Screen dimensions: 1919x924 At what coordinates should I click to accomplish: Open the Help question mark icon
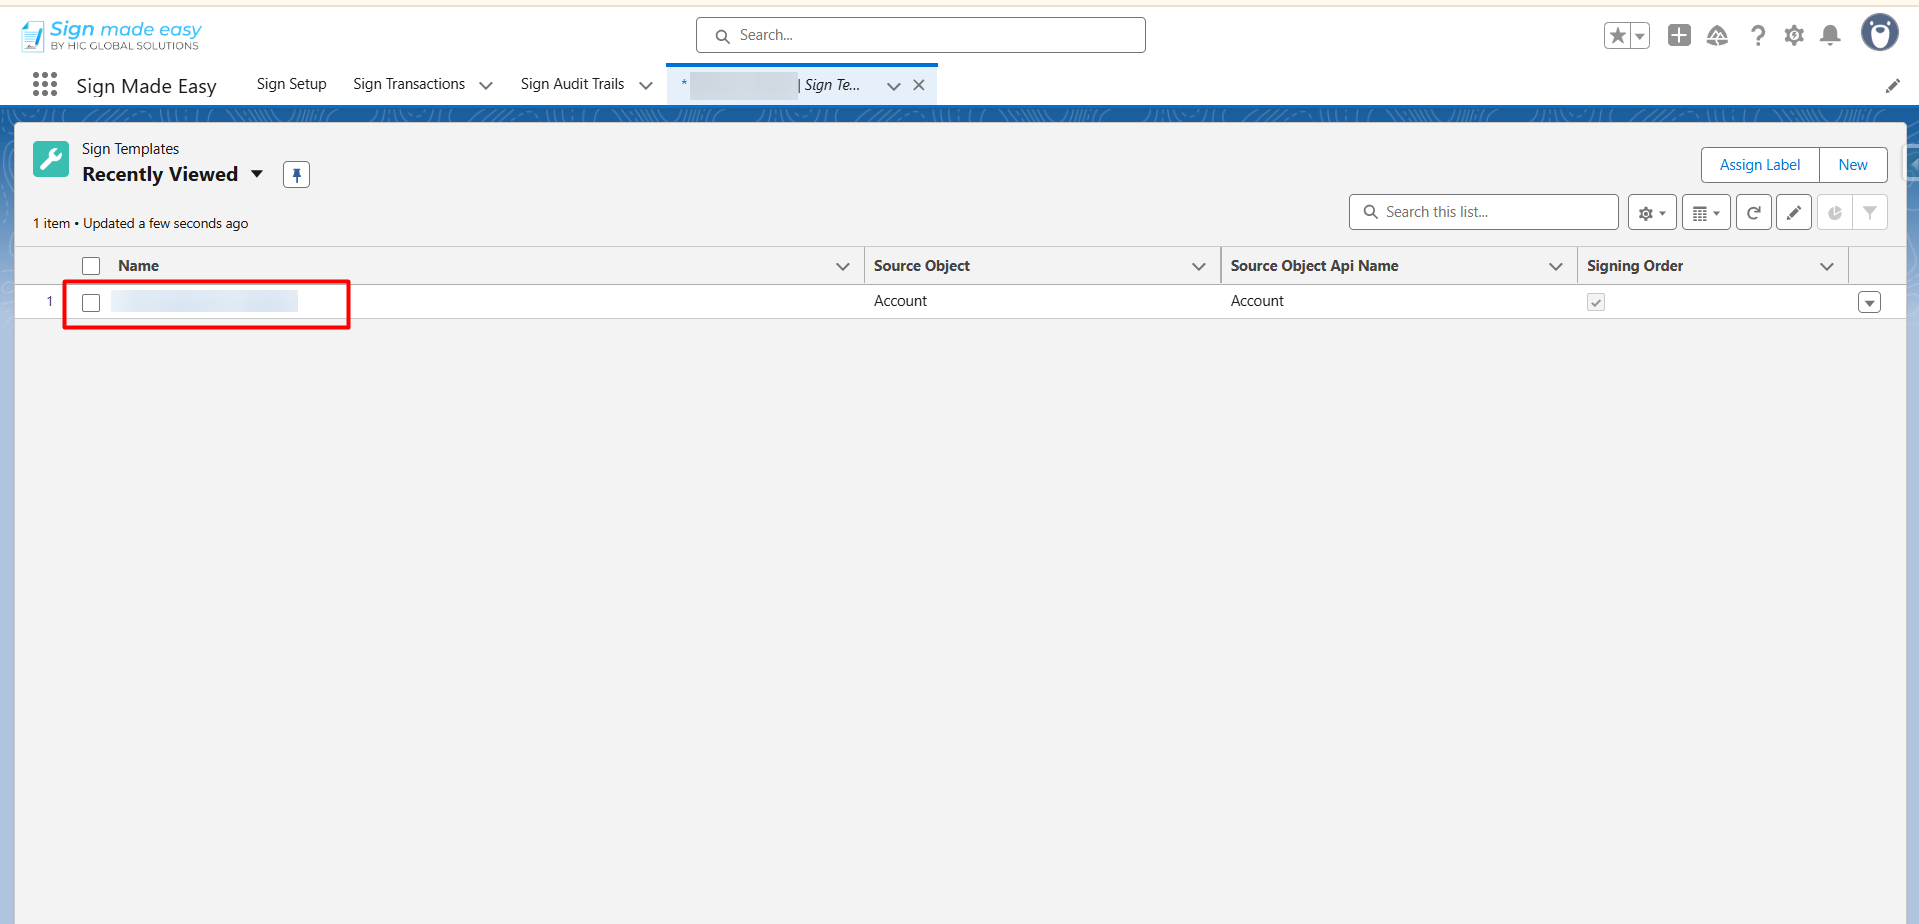1757,36
